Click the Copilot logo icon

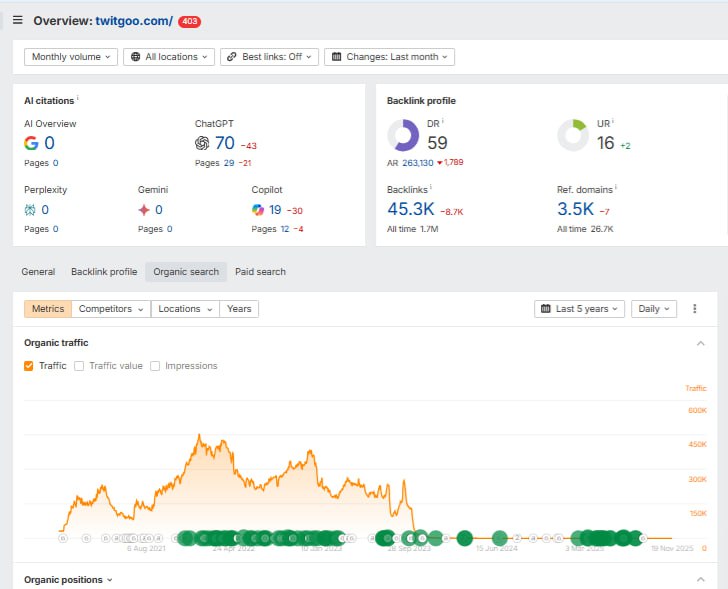[x=259, y=210]
